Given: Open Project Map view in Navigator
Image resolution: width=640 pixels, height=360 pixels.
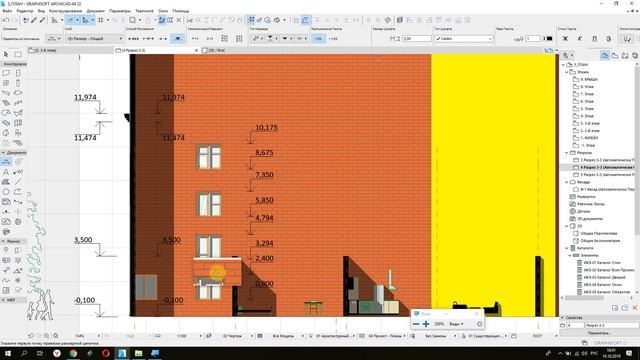Looking at the screenshot, I should (605, 55).
